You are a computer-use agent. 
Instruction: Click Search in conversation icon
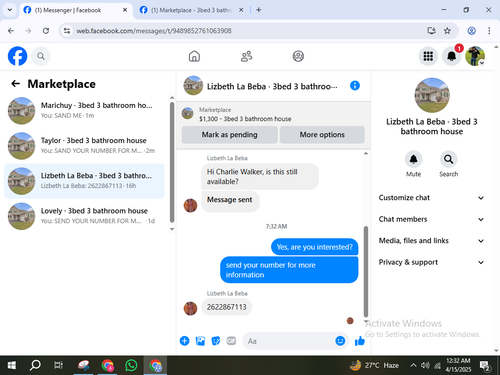[448, 159]
